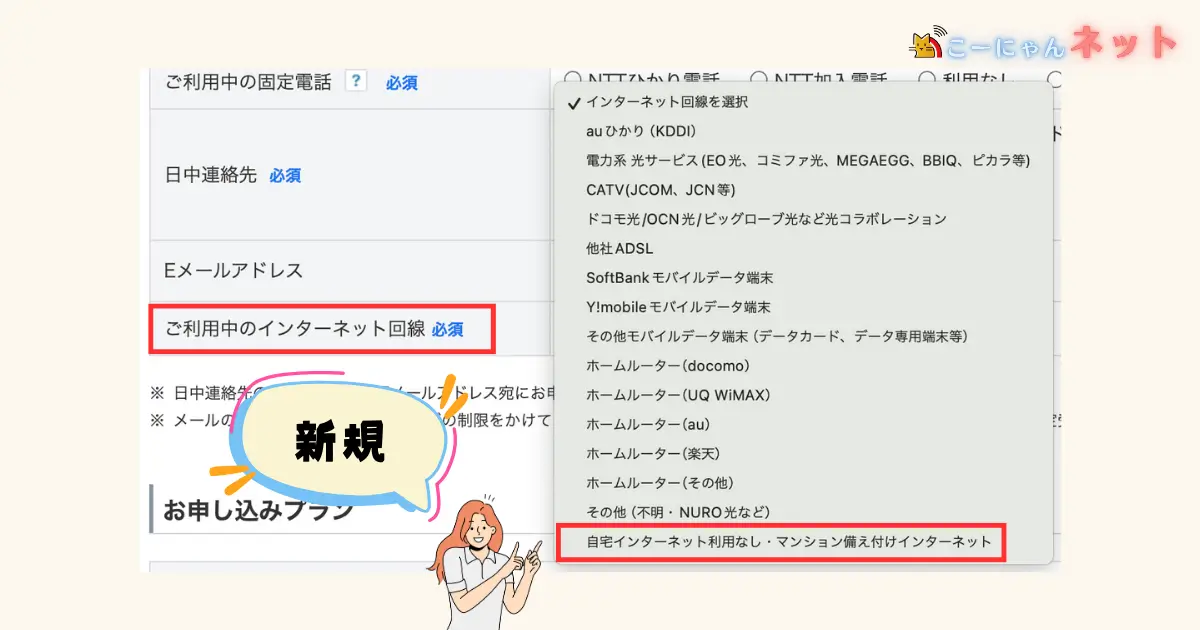The height and width of the screenshot is (630, 1200).
Task: Open the help icon beside ご利用中の固定電話
Action: tap(355, 81)
